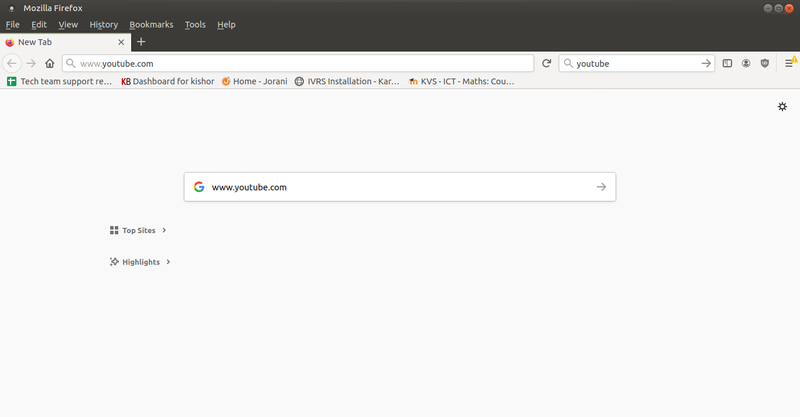Click the search bar magnifier icon
The height and width of the screenshot is (417, 800).
(x=568, y=63)
